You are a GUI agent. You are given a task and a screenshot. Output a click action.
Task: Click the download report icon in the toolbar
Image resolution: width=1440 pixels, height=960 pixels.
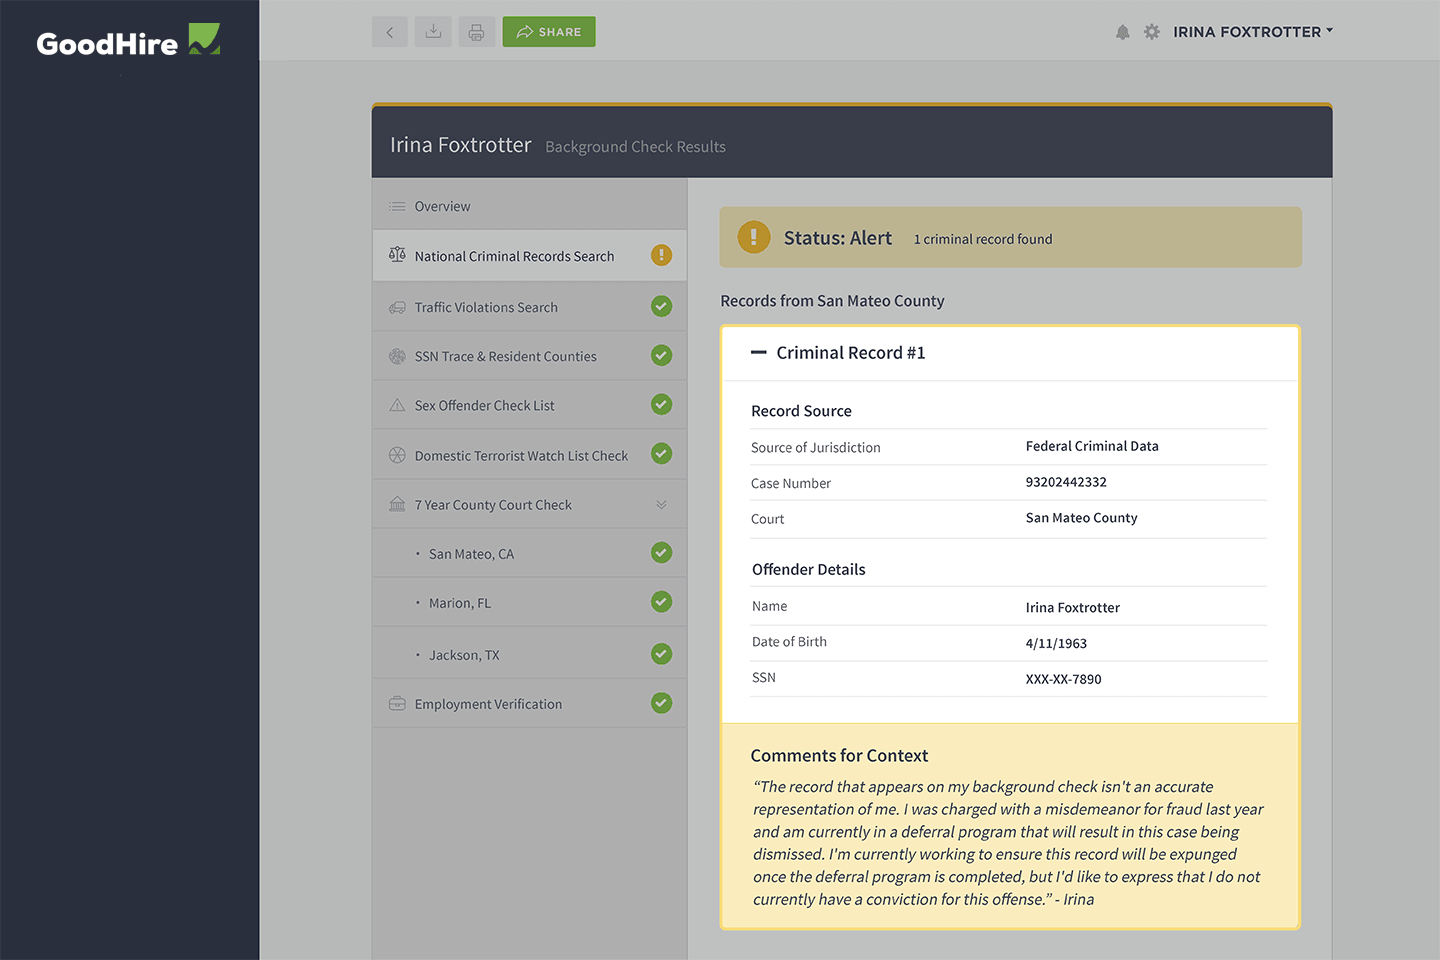(432, 31)
